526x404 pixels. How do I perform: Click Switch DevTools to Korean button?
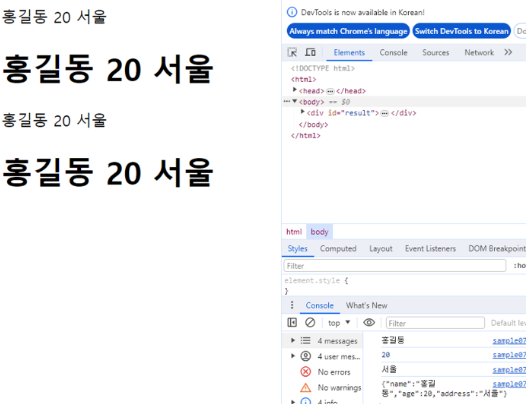pyautogui.click(x=461, y=31)
